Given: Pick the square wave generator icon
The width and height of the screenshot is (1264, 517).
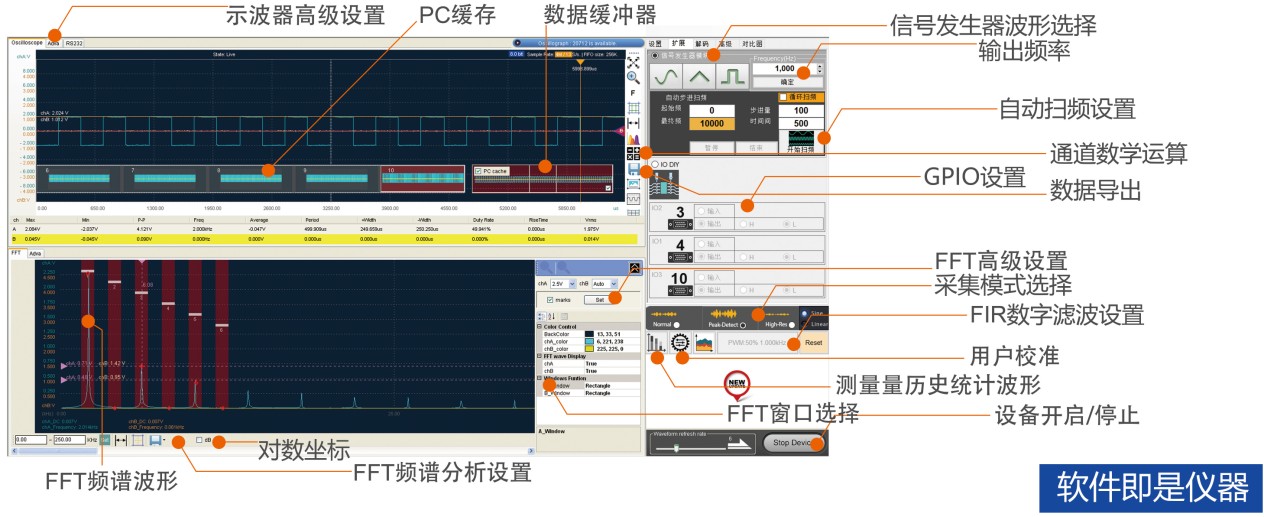Looking at the screenshot, I should [x=733, y=76].
